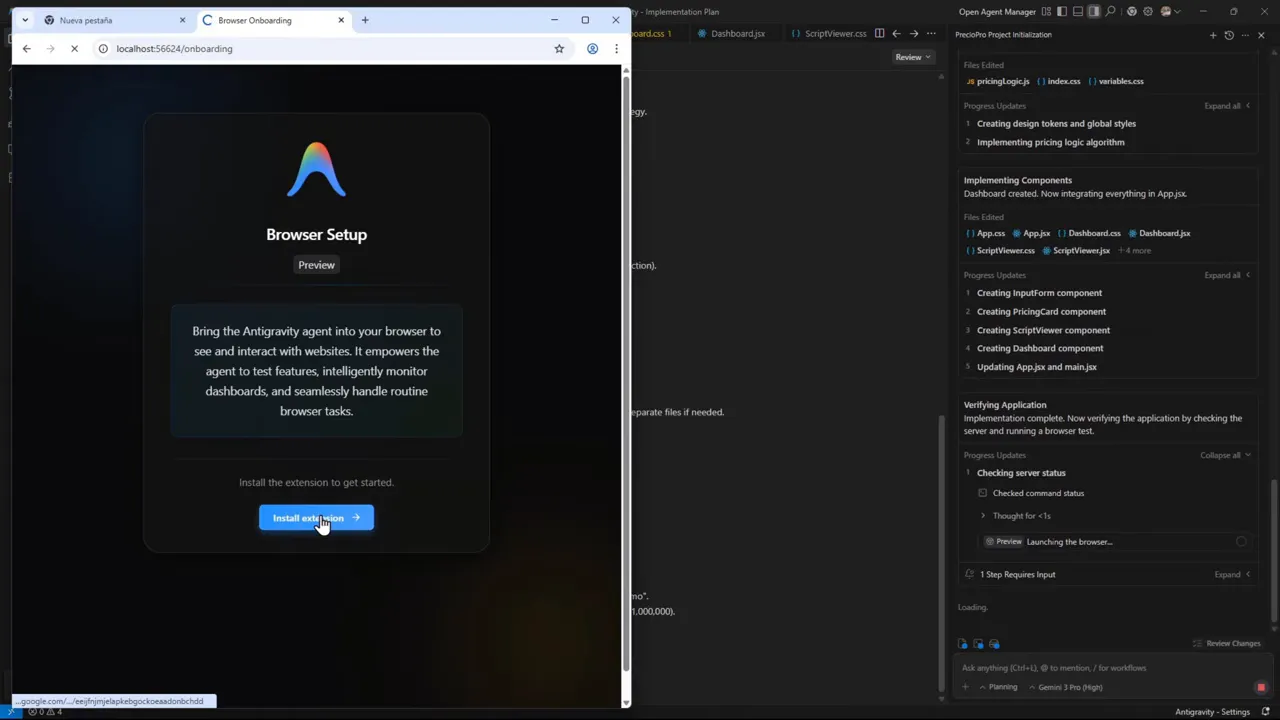Click the new conversation plus in Agent Manager
Viewport: 1280px width, 720px height.
coord(1213,35)
